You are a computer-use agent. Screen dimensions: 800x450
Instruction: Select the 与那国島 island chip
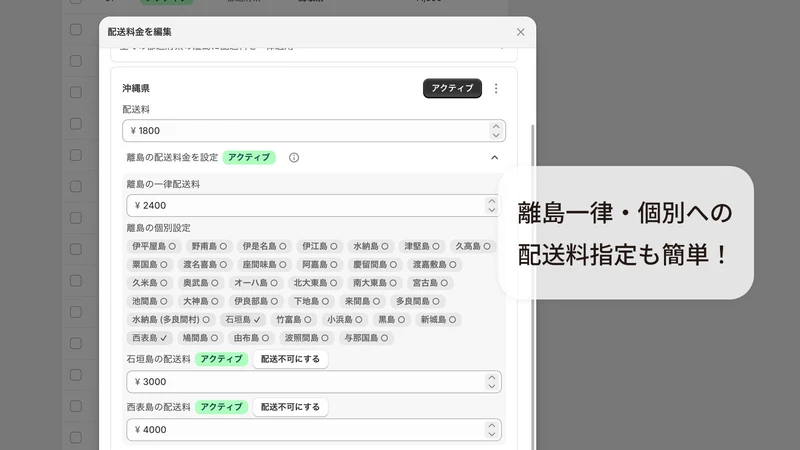coord(366,338)
